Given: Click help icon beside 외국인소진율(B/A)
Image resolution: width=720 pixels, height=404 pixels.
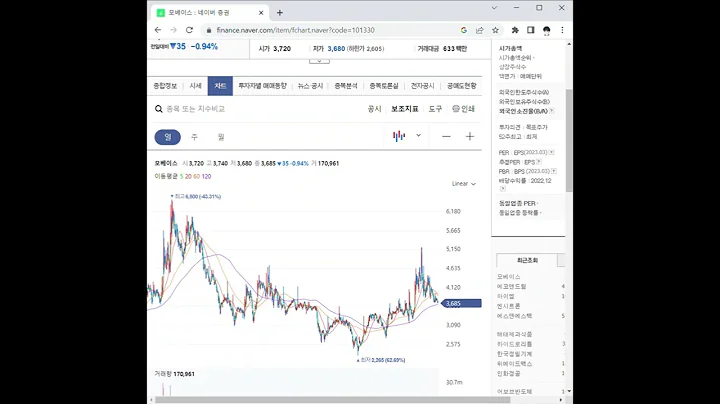Looking at the screenshot, I should click(x=551, y=111).
